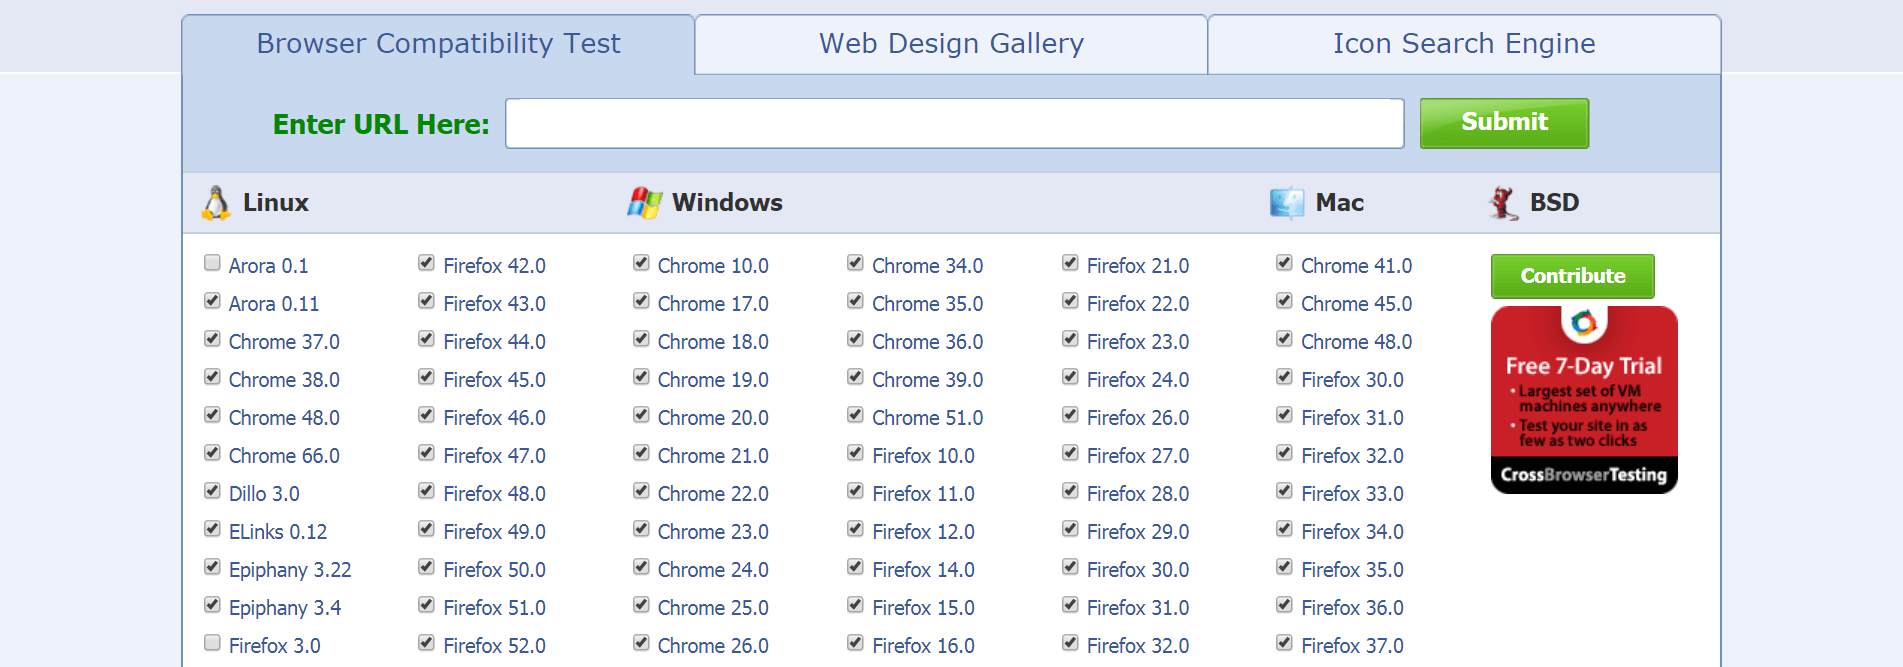Click the CrossBrowserTesting logo in the ad
This screenshot has height=667, width=1903.
[x=1583, y=475]
